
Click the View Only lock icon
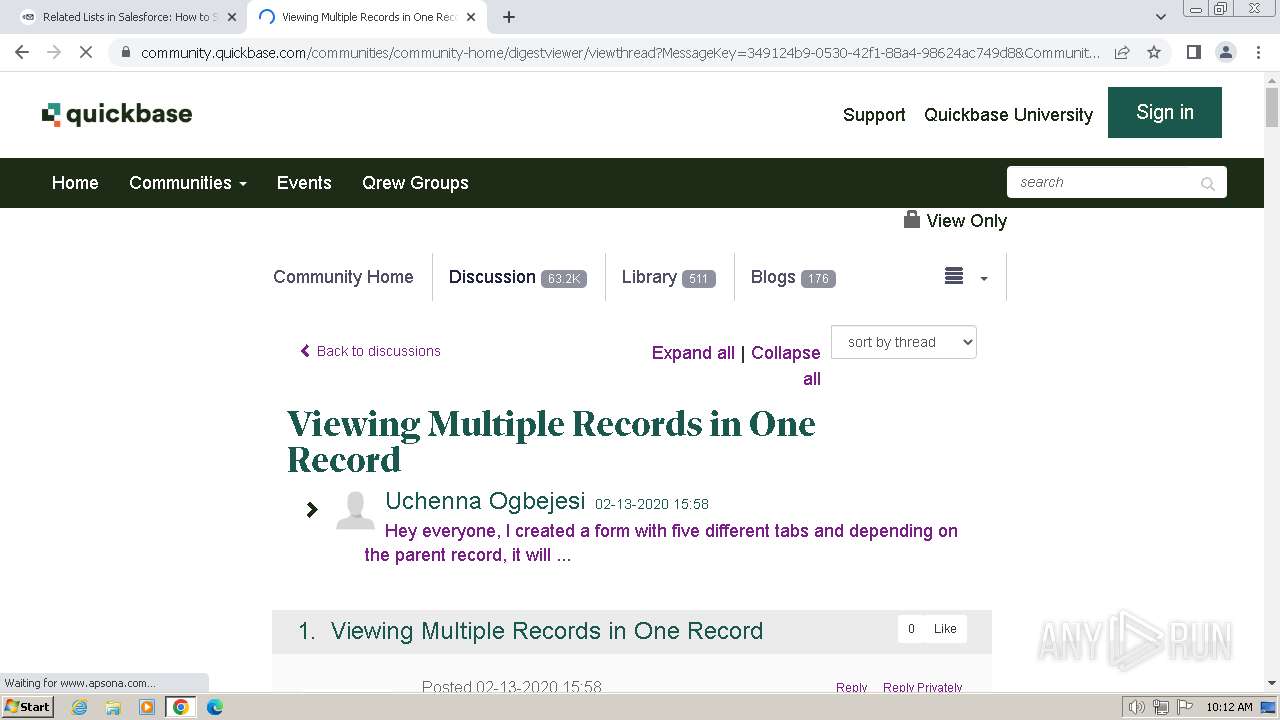point(911,219)
